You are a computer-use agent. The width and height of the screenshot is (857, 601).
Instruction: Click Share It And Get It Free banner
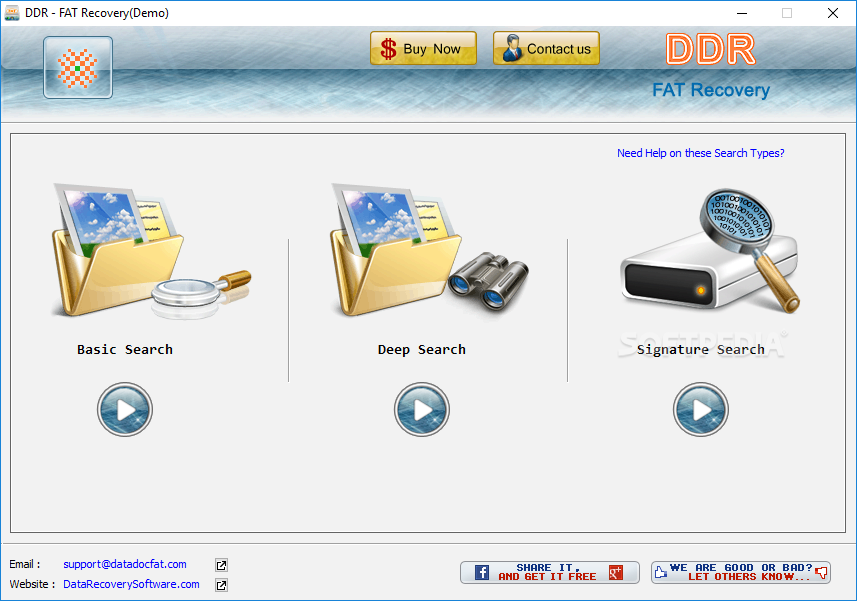pyautogui.click(x=549, y=572)
